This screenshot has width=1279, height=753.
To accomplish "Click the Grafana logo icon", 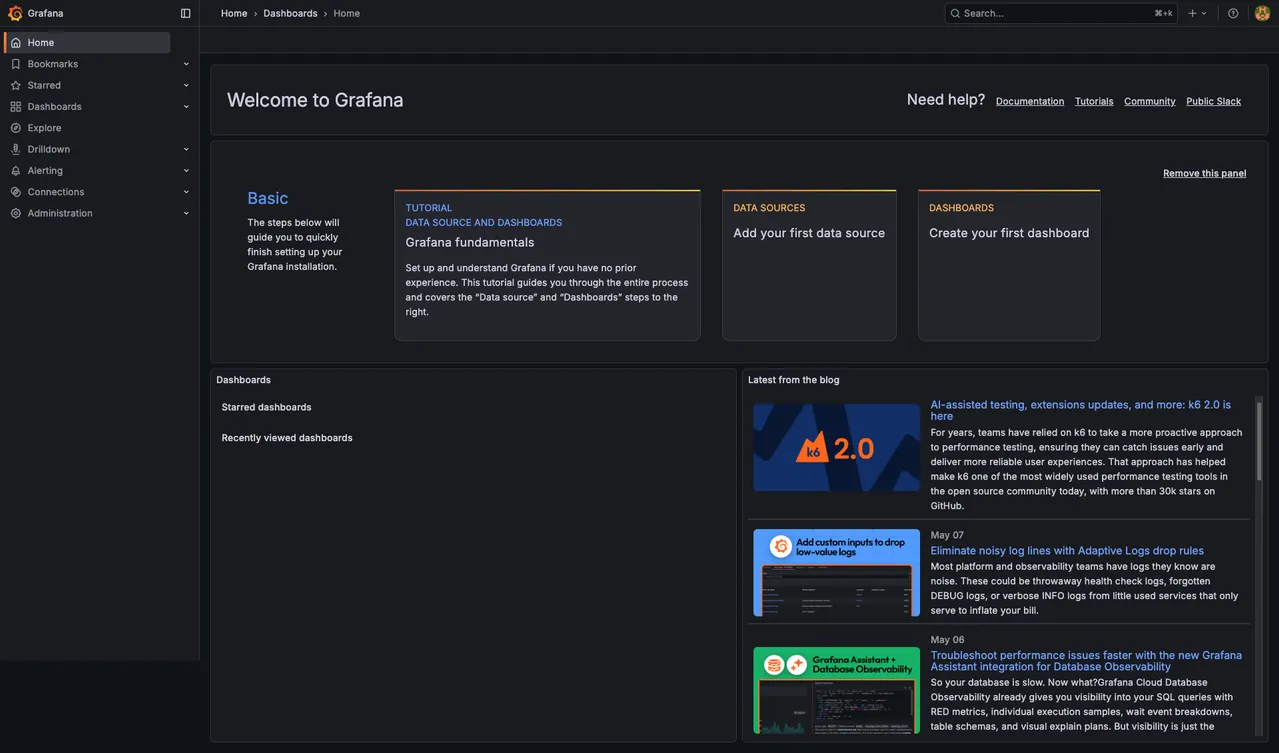I will (x=15, y=13).
